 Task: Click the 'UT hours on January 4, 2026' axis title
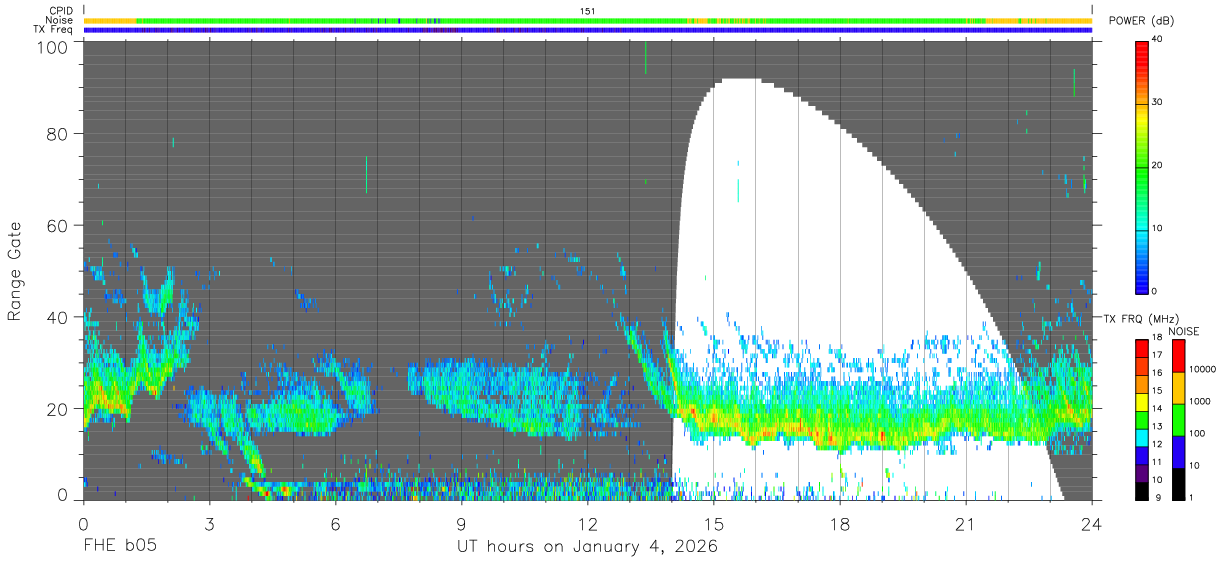[587, 547]
